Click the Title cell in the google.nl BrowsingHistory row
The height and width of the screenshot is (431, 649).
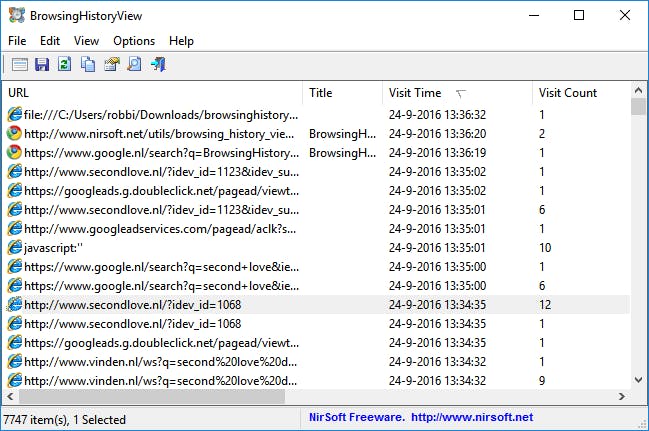342,153
